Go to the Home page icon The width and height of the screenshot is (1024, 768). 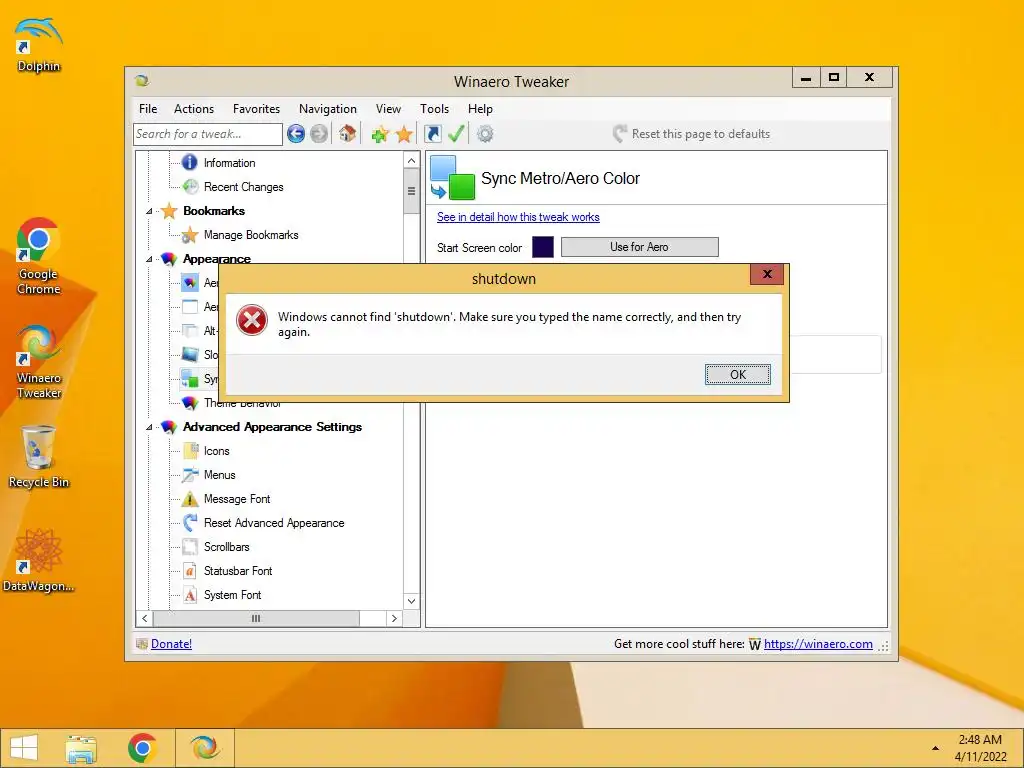(347, 134)
